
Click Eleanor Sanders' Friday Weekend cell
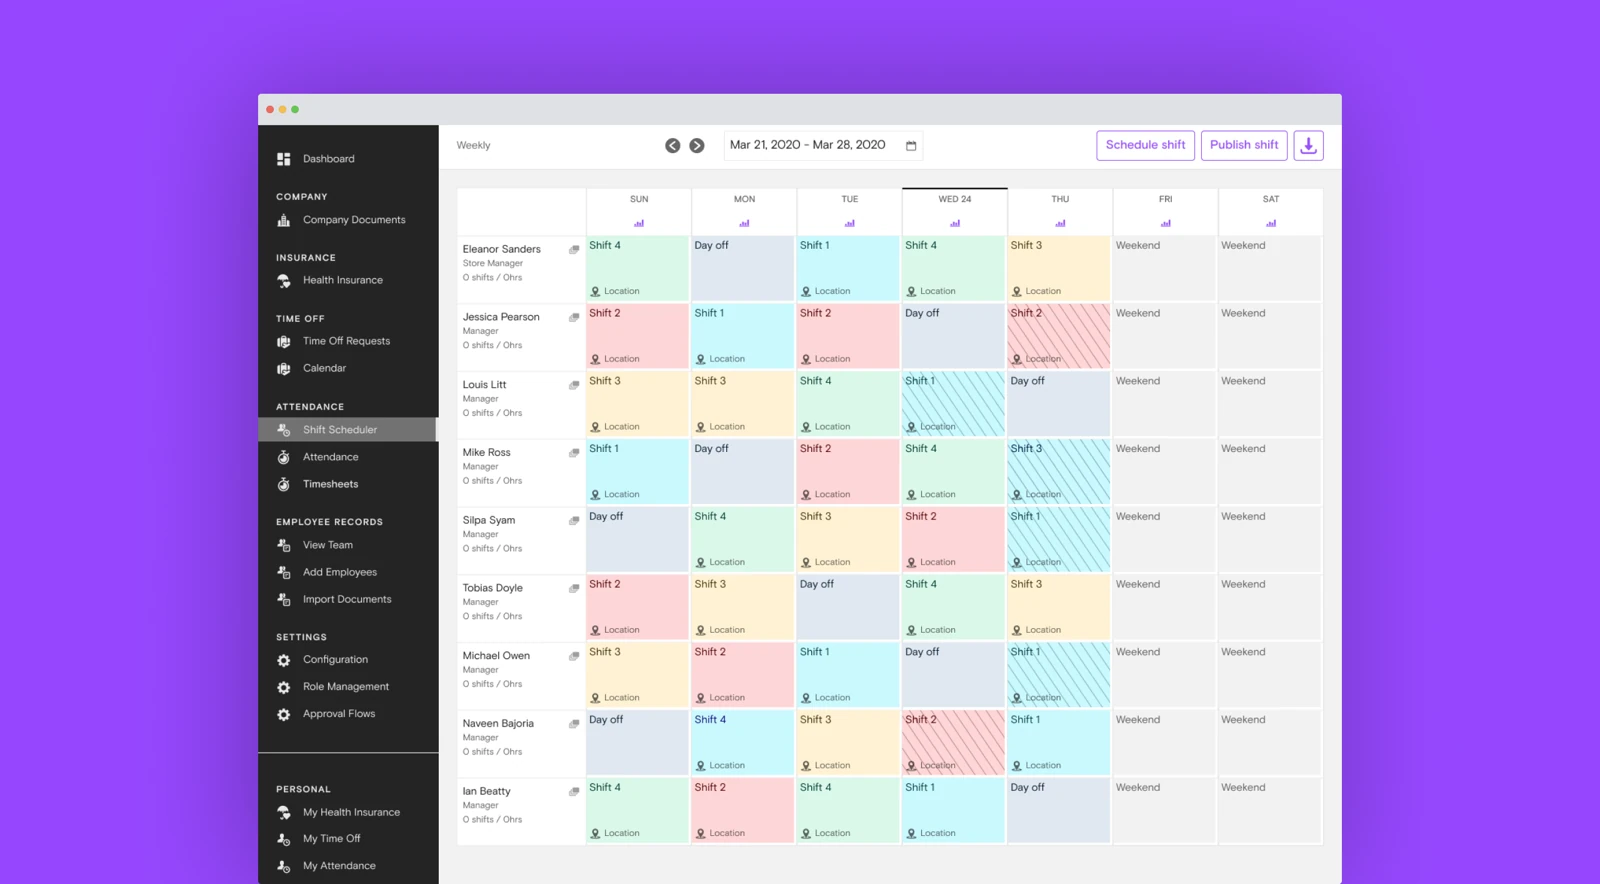click(x=1165, y=269)
